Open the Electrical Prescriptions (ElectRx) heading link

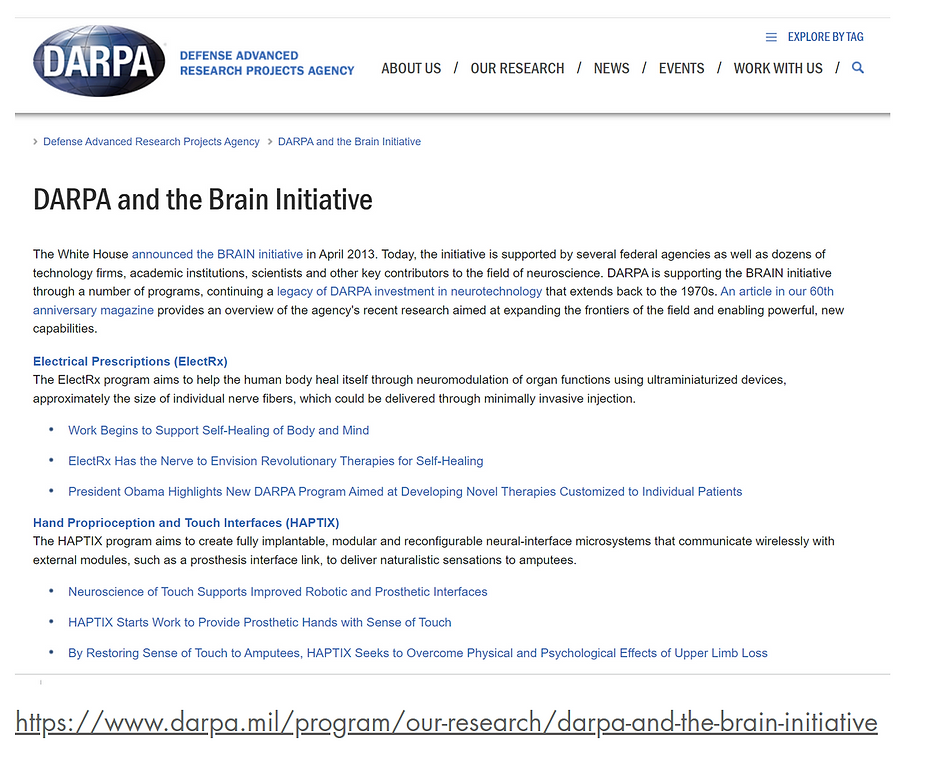130,361
